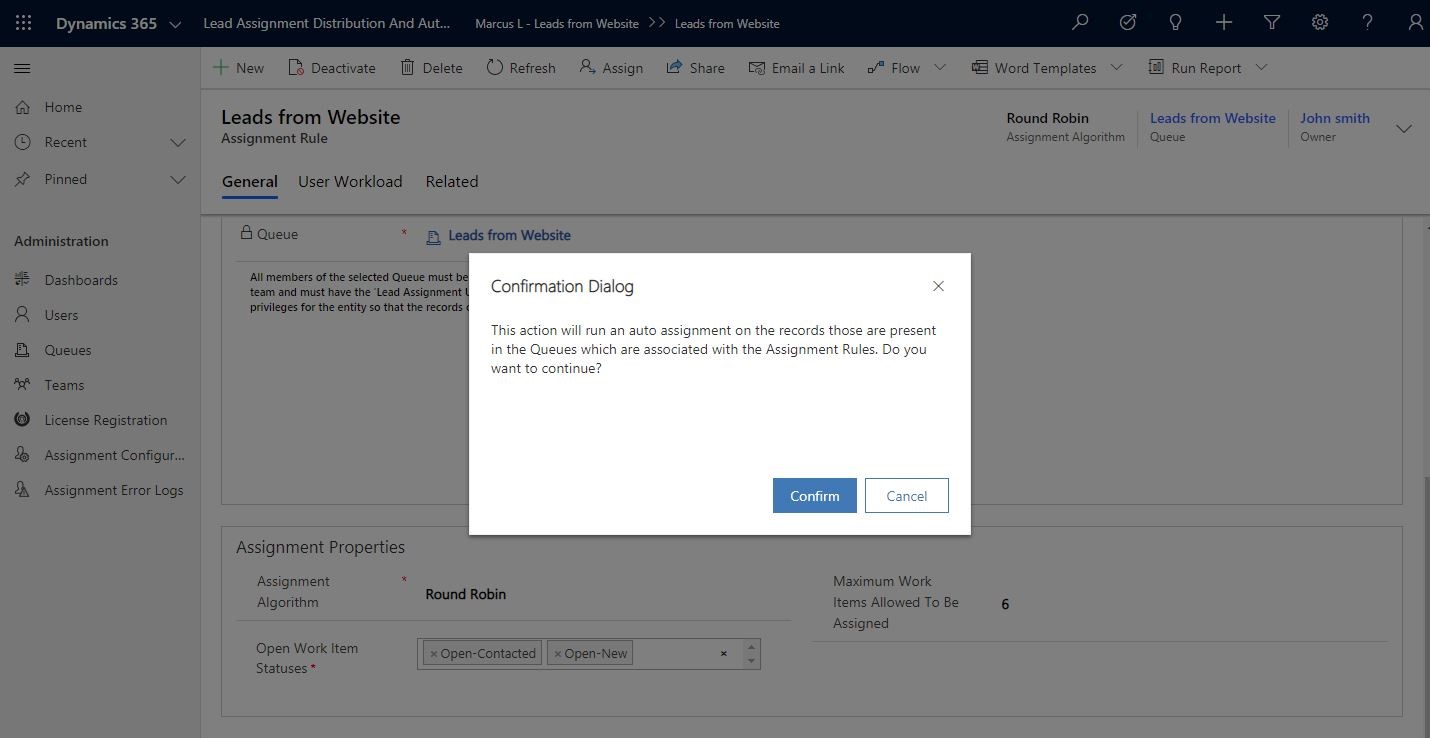This screenshot has width=1430, height=738.
Task: Click the Leads from Website breadcrumb end
Action: coord(727,23)
